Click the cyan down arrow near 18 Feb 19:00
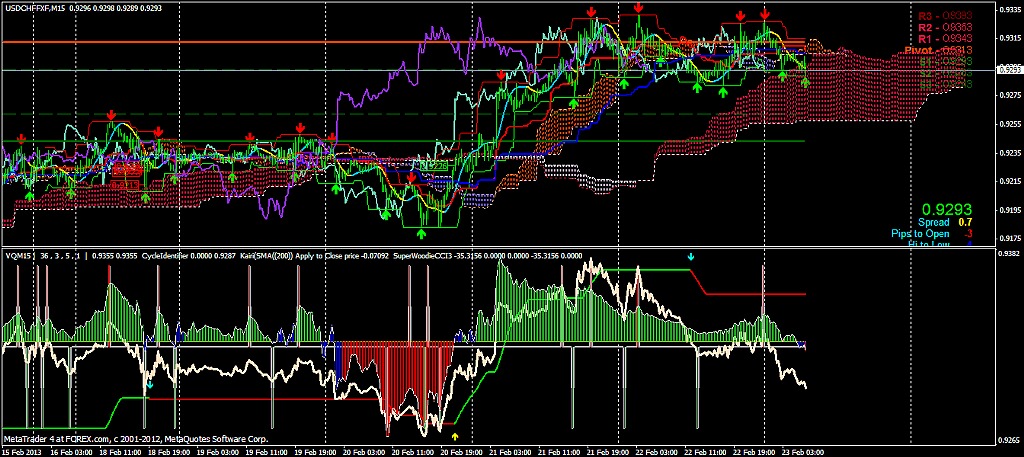The width and height of the screenshot is (1024, 457). 150,385
